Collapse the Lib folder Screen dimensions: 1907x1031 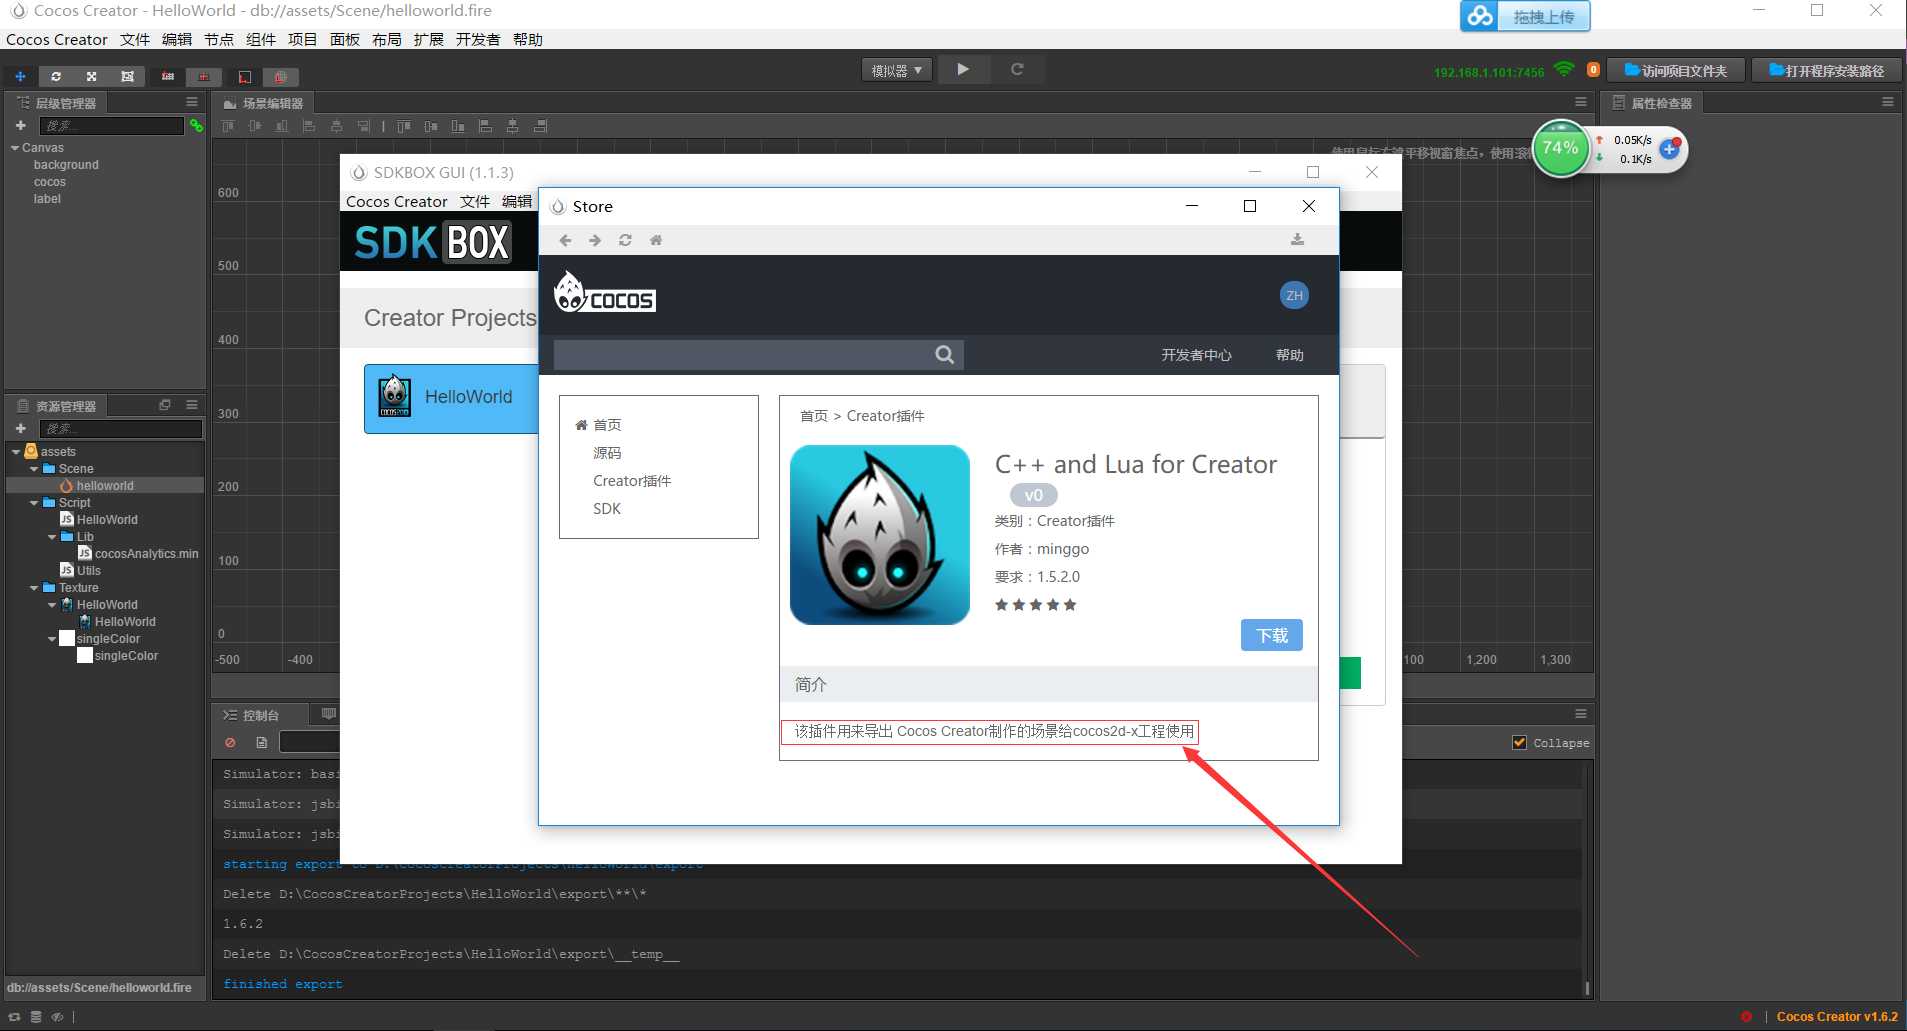52,537
